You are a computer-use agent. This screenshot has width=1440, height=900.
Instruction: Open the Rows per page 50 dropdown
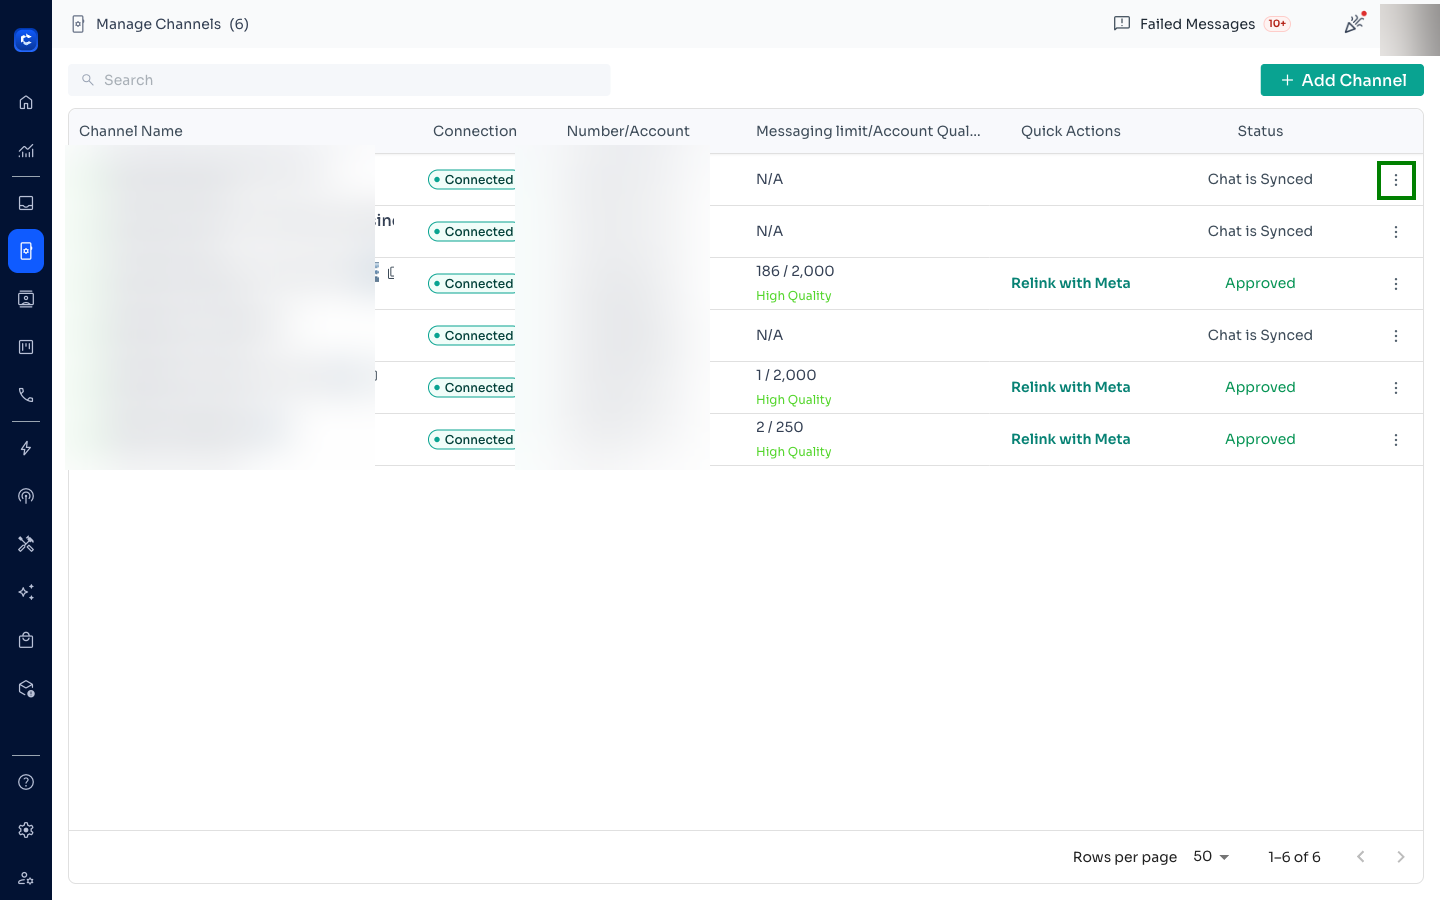click(x=1211, y=857)
